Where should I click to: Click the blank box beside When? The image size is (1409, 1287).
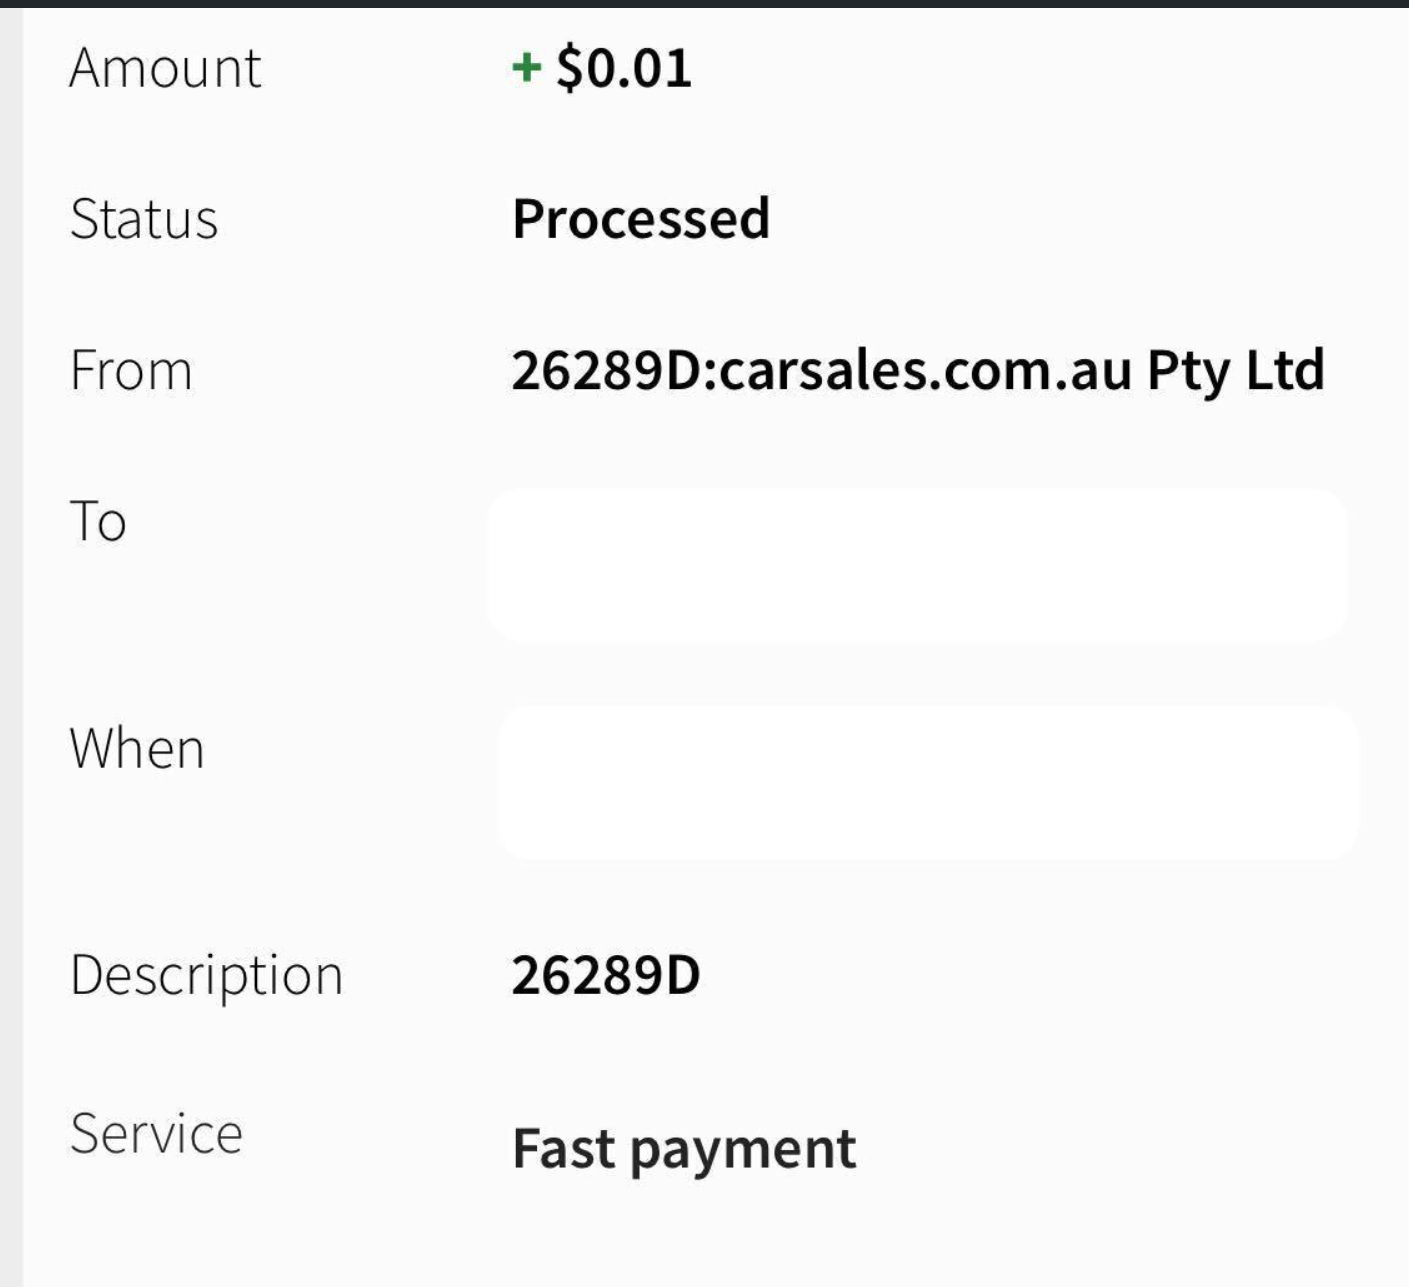click(927, 783)
